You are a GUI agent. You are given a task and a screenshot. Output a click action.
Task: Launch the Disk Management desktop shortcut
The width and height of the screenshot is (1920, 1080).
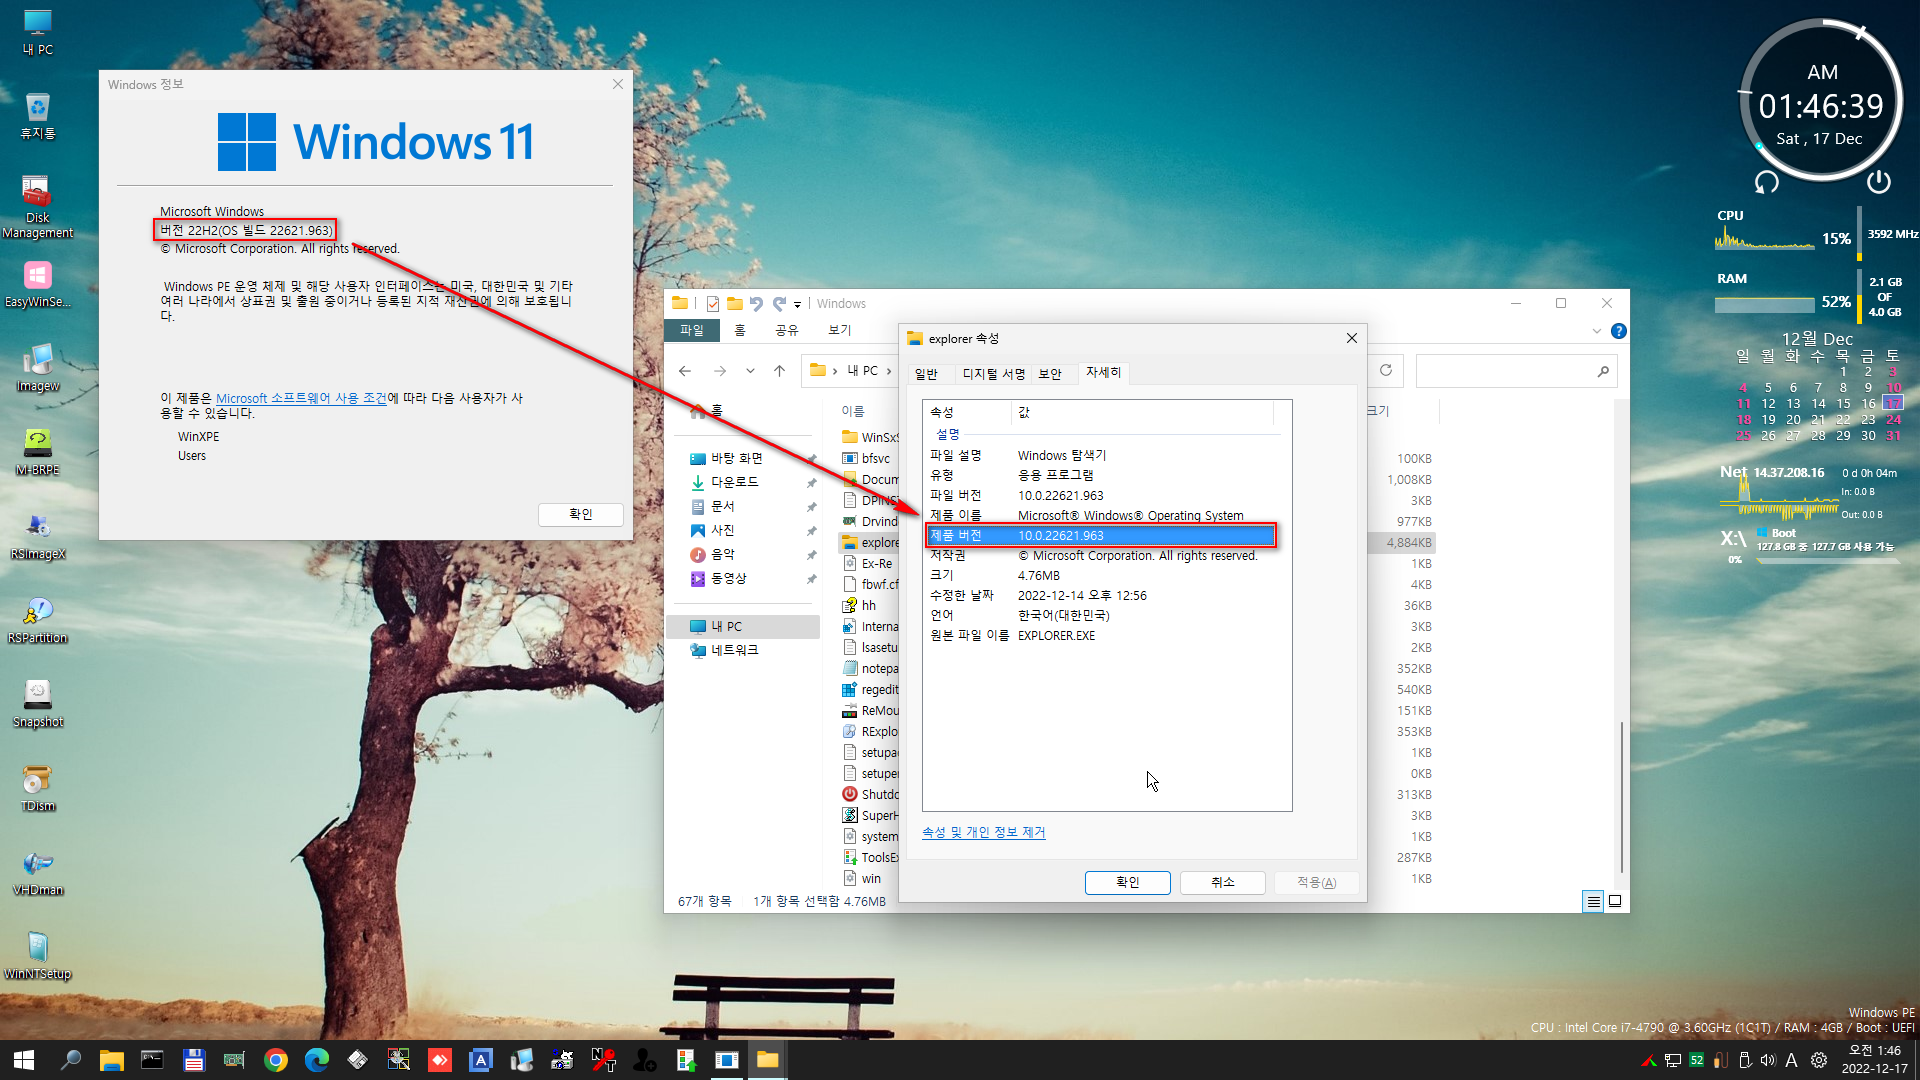pyautogui.click(x=38, y=207)
